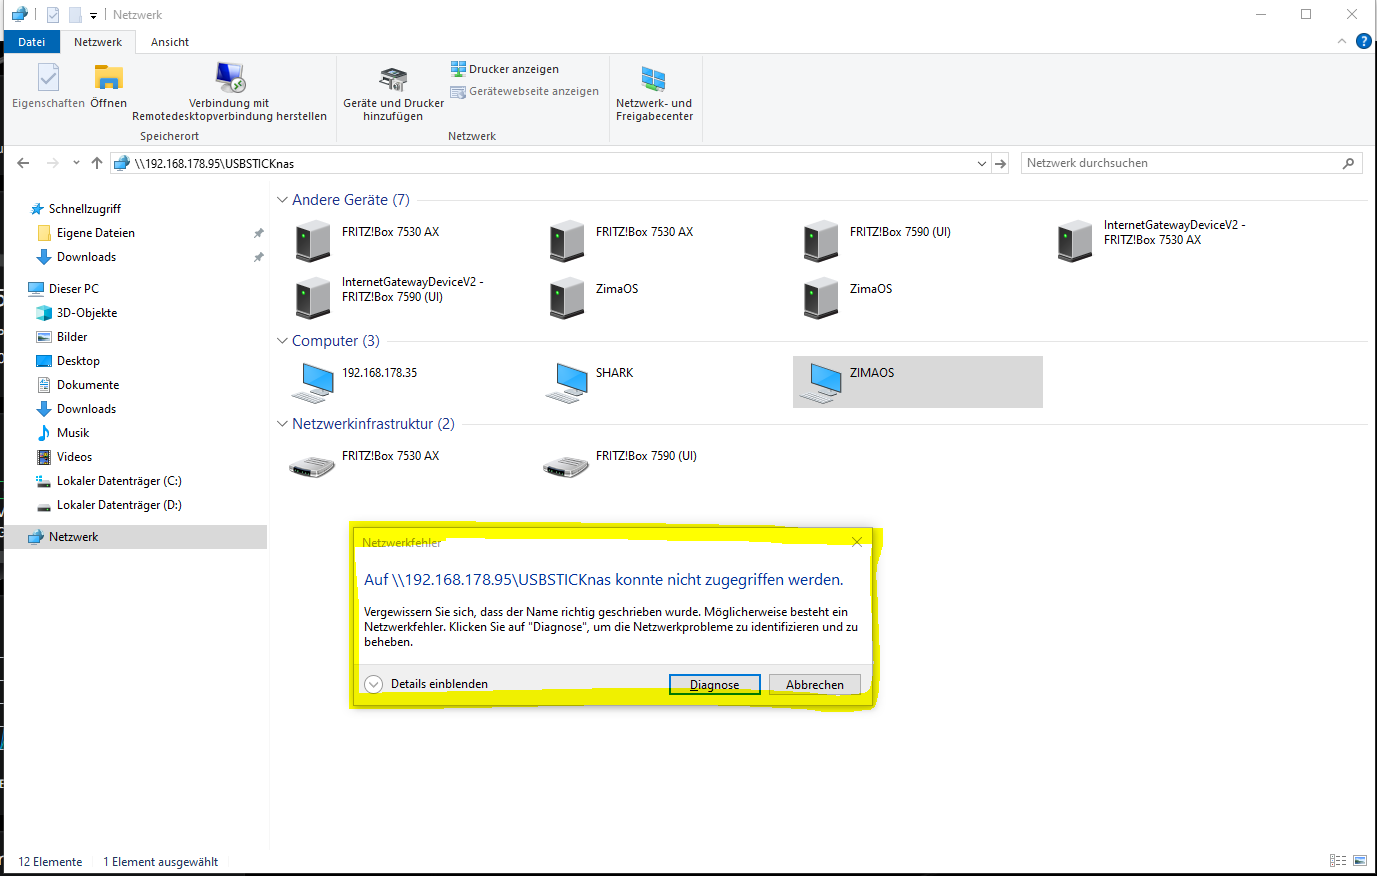1377x876 pixels.
Task: Select the SHARK computer
Action: point(592,382)
